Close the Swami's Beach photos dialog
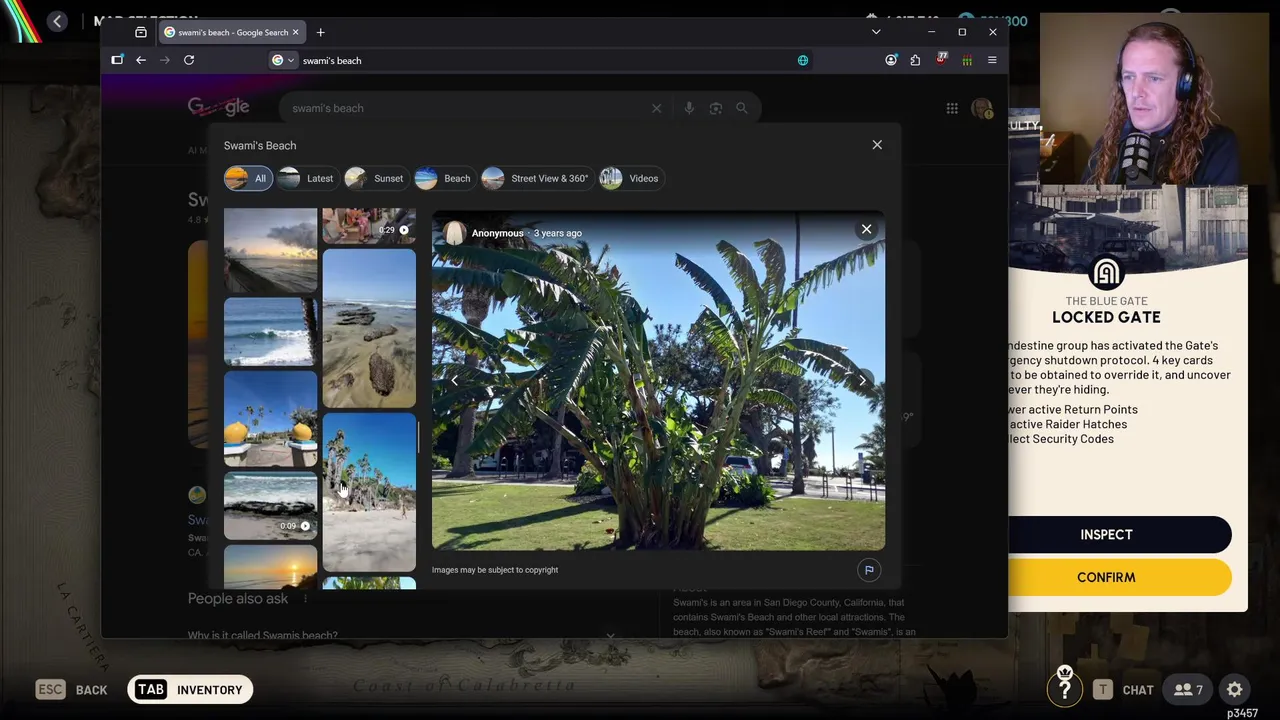Image resolution: width=1280 pixels, height=720 pixels. [x=877, y=145]
